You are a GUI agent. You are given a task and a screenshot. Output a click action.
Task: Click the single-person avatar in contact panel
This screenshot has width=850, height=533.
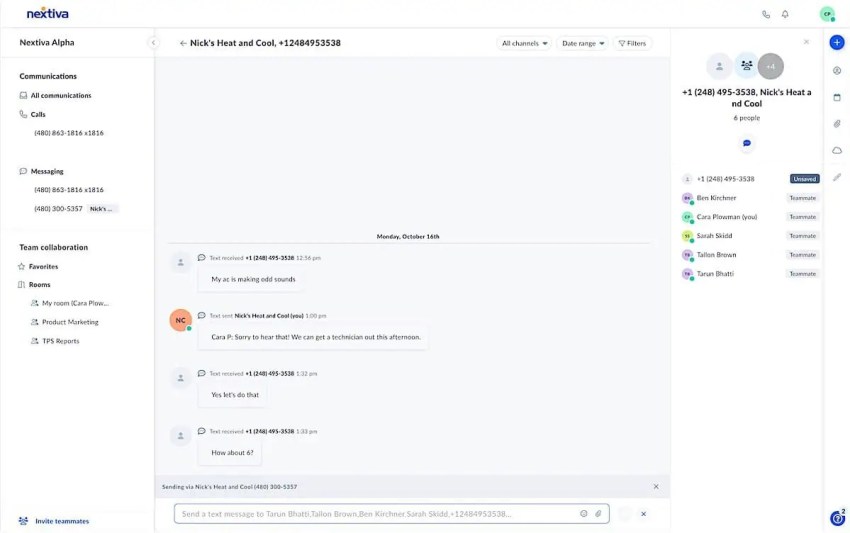coord(719,66)
